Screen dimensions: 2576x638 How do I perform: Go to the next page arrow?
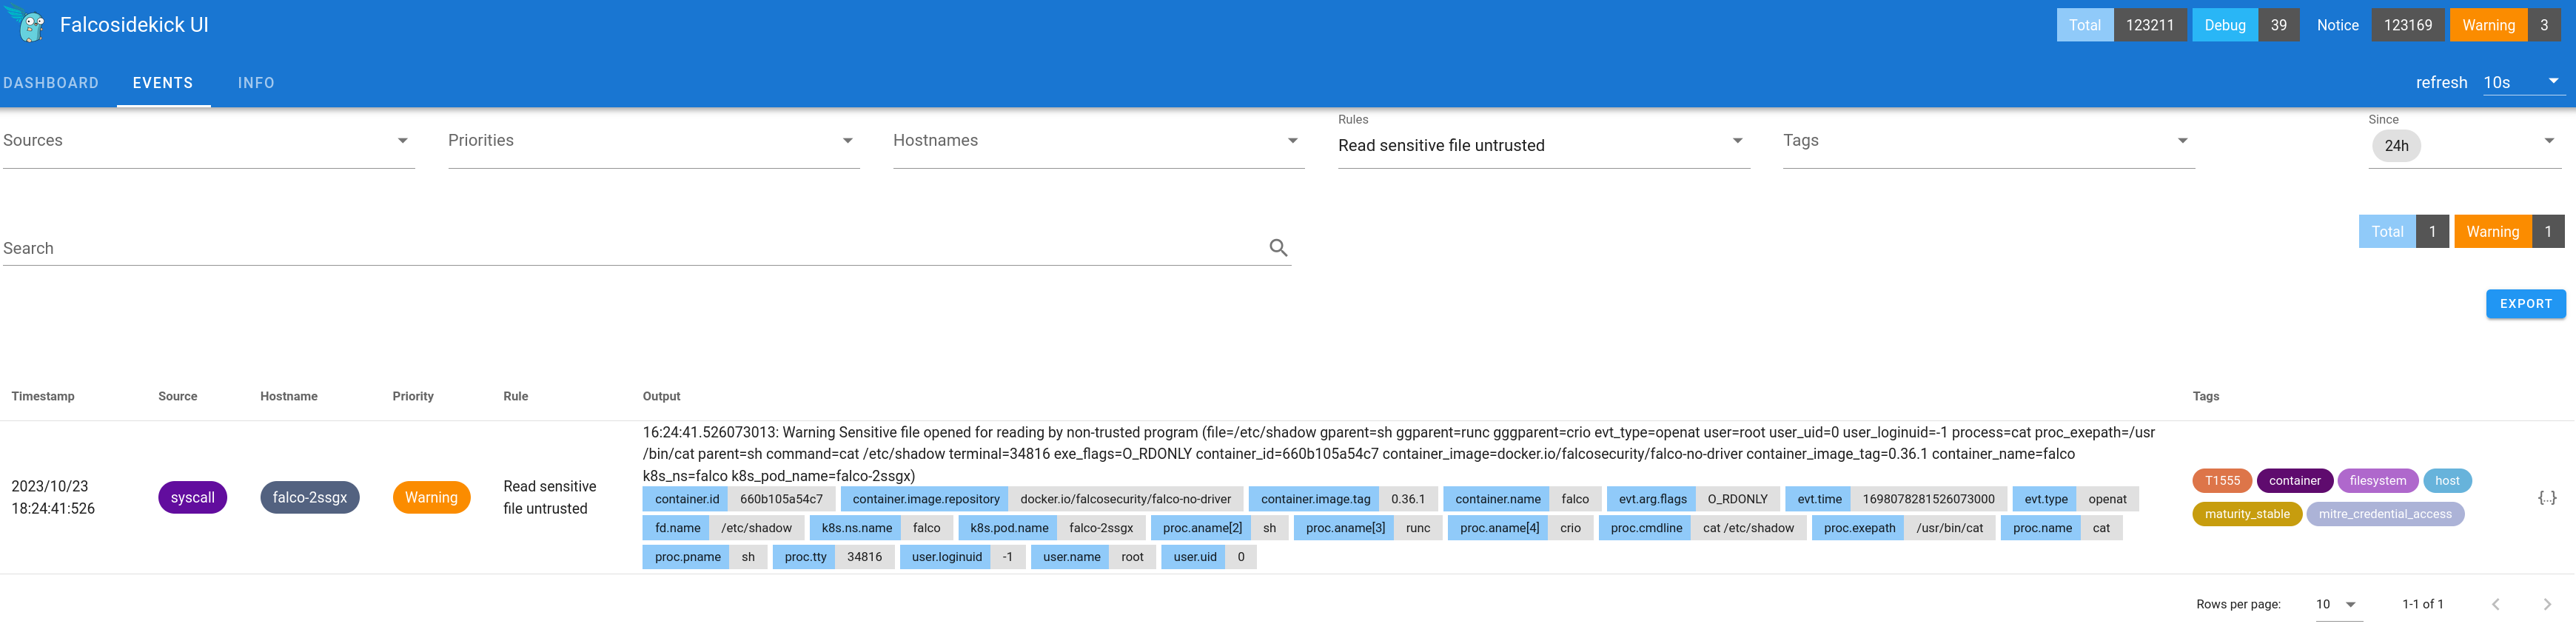pos(2546,604)
